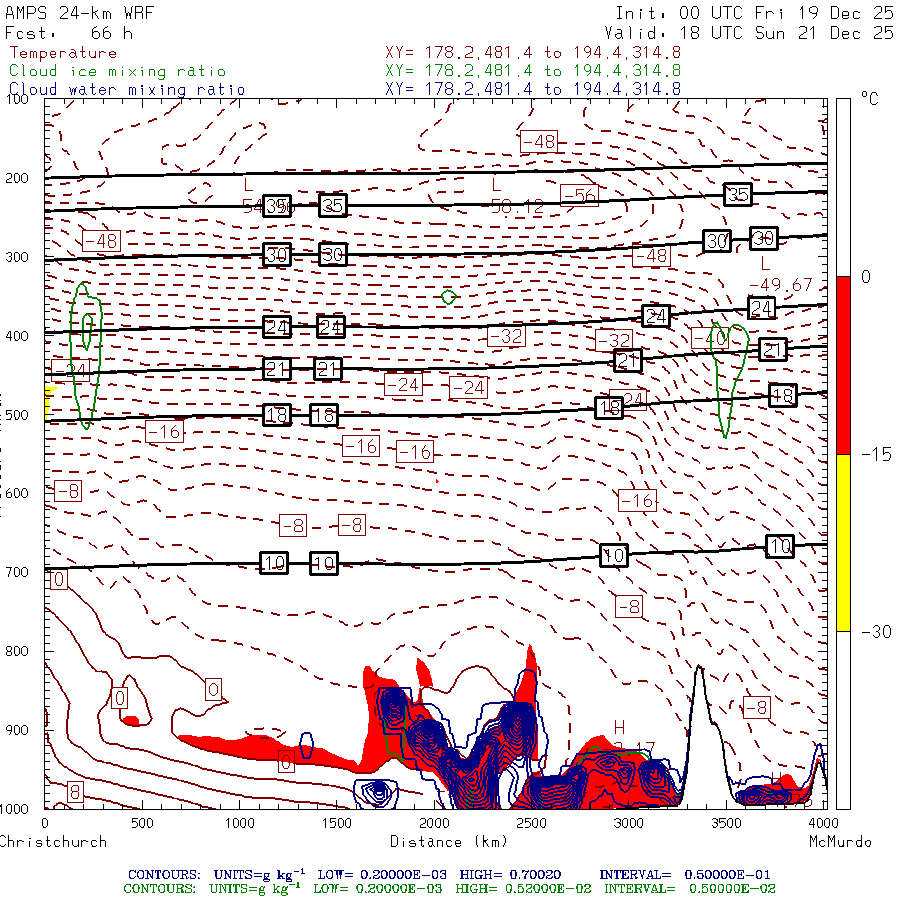Click the green 'INTERVAL= 0.50000E-02' text
The width and height of the screenshot is (900, 900).
coord(689,889)
